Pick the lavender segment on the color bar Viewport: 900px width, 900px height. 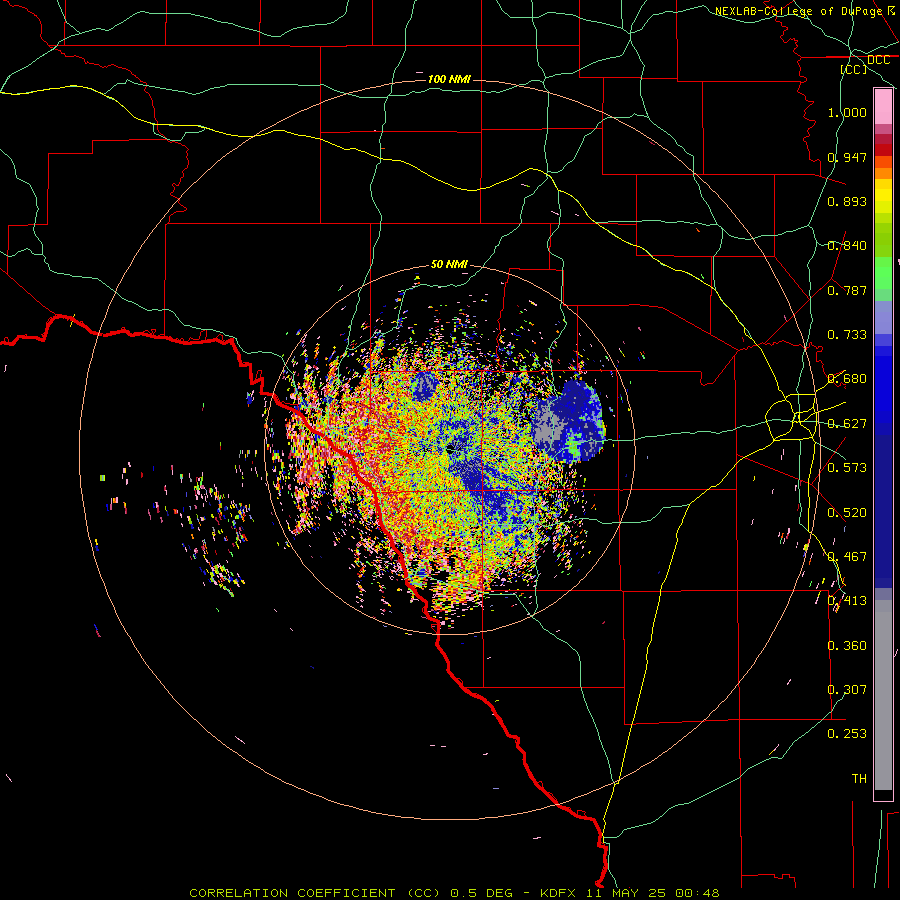pyautogui.click(x=883, y=317)
